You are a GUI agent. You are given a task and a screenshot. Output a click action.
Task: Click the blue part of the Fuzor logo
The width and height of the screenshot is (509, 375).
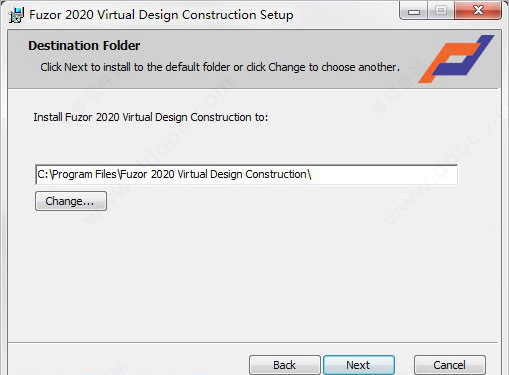tap(465, 57)
